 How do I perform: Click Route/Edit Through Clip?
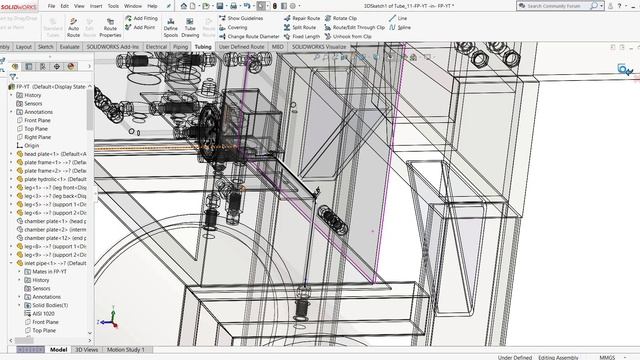click(x=355, y=27)
